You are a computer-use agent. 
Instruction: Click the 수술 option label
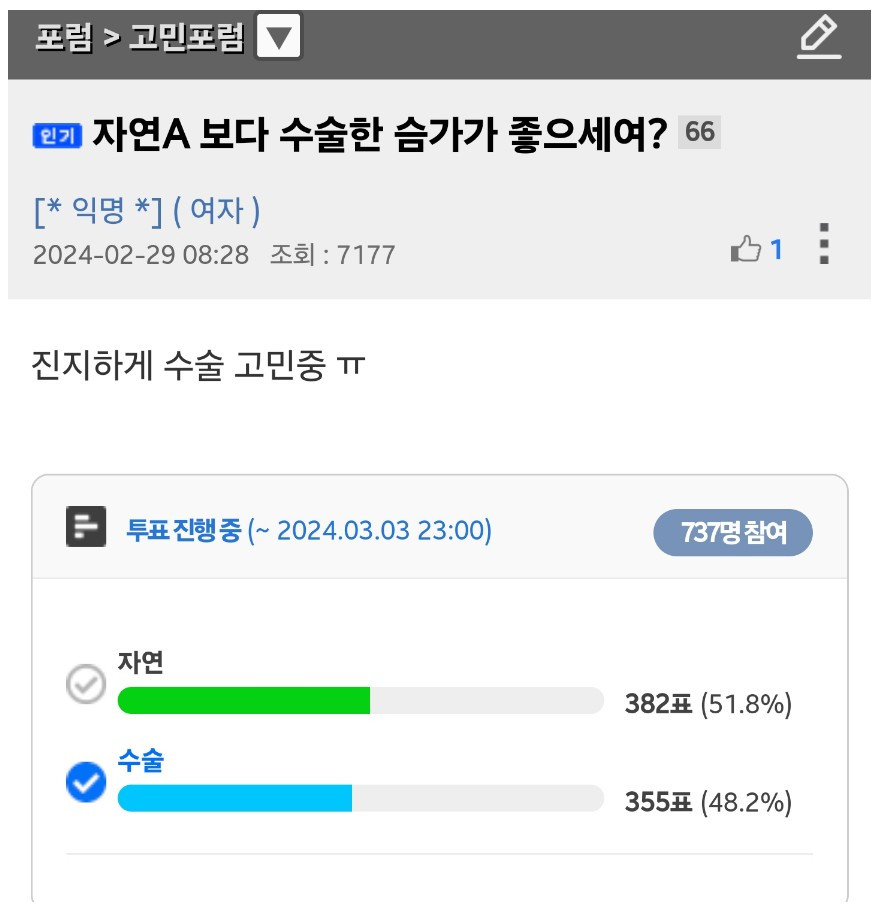pyautogui.click(x=141, y=761)
